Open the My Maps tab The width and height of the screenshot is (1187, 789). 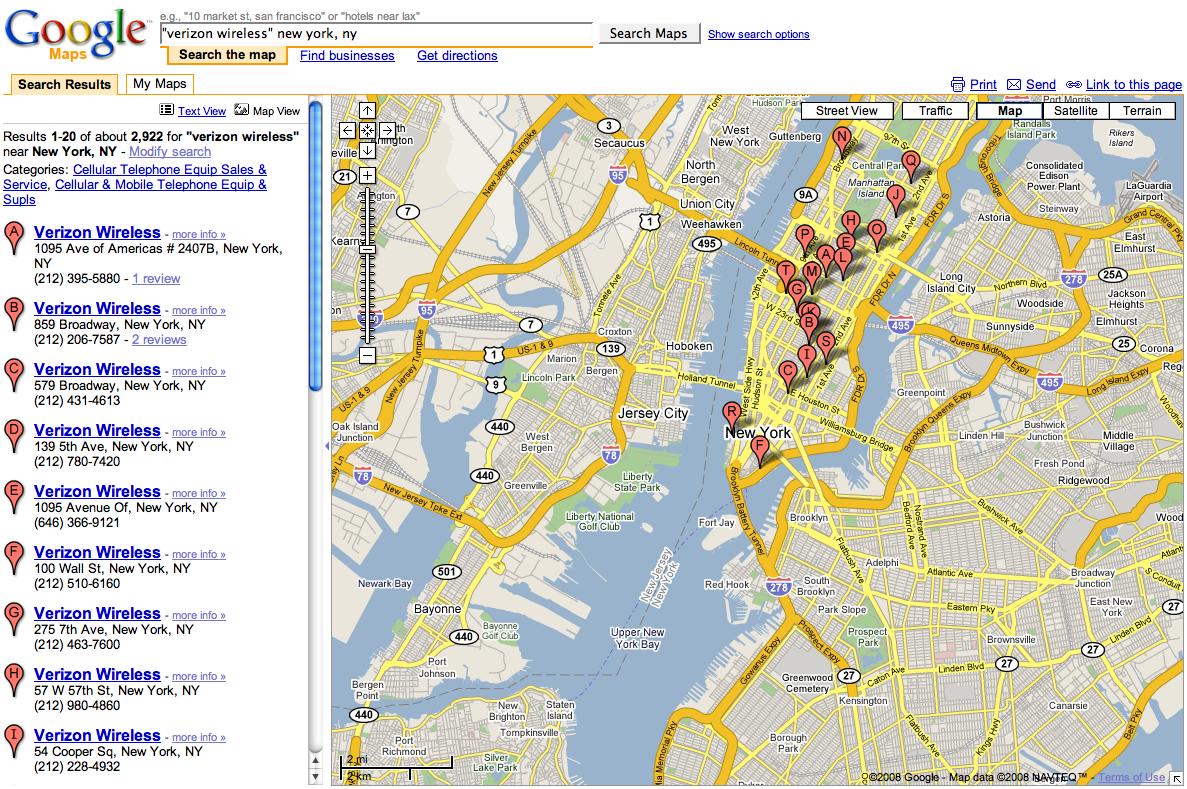160,84
